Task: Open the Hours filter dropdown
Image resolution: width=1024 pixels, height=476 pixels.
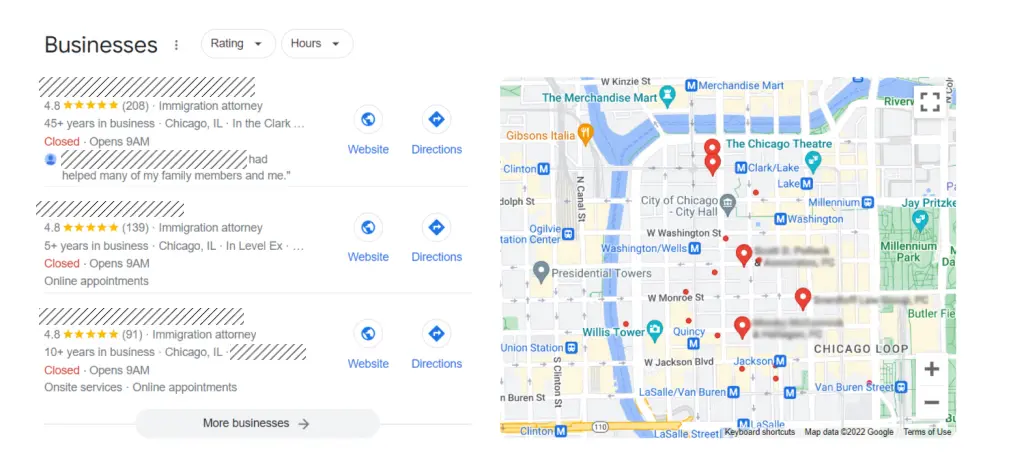Action: point(317,44)
